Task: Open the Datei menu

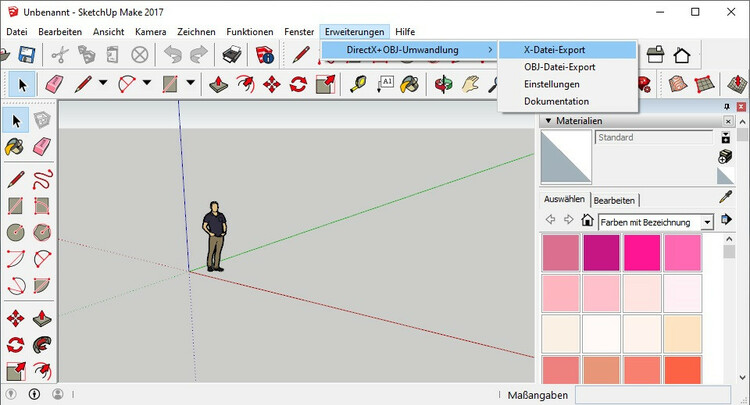Action: [x=17, y=32]
